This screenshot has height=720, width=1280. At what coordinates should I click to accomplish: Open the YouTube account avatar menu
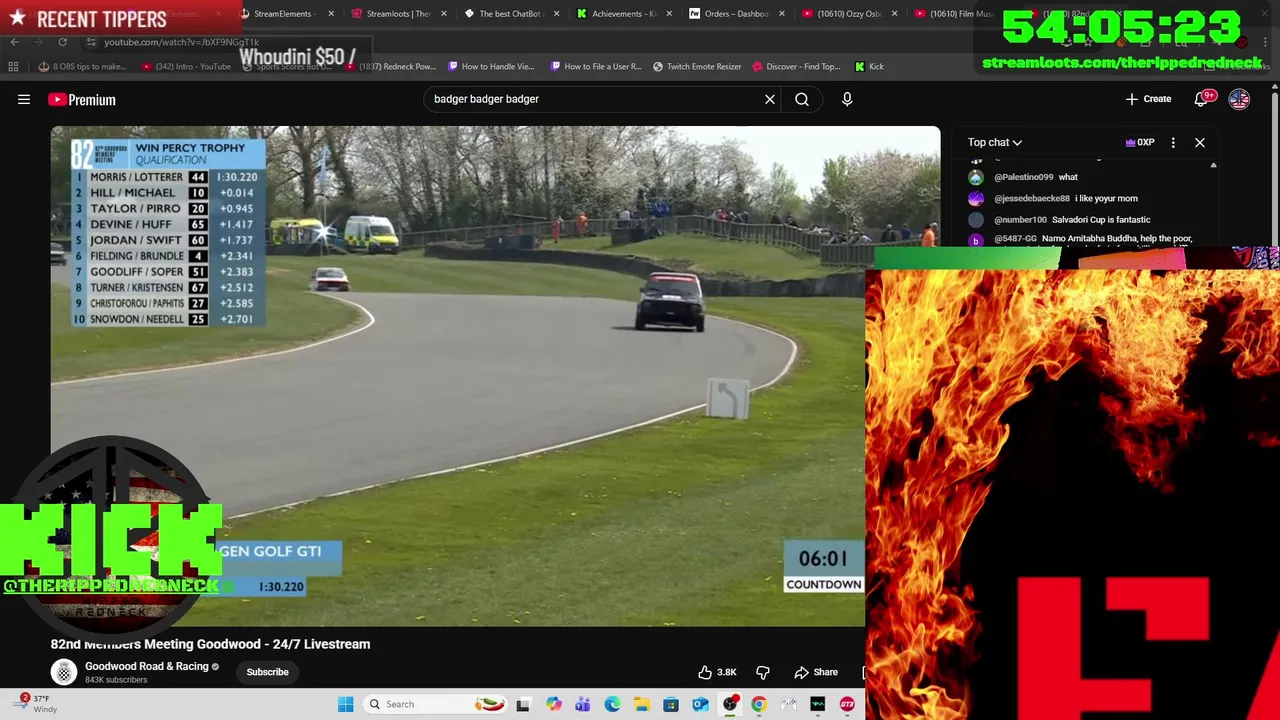click(x=1239, y=99)
